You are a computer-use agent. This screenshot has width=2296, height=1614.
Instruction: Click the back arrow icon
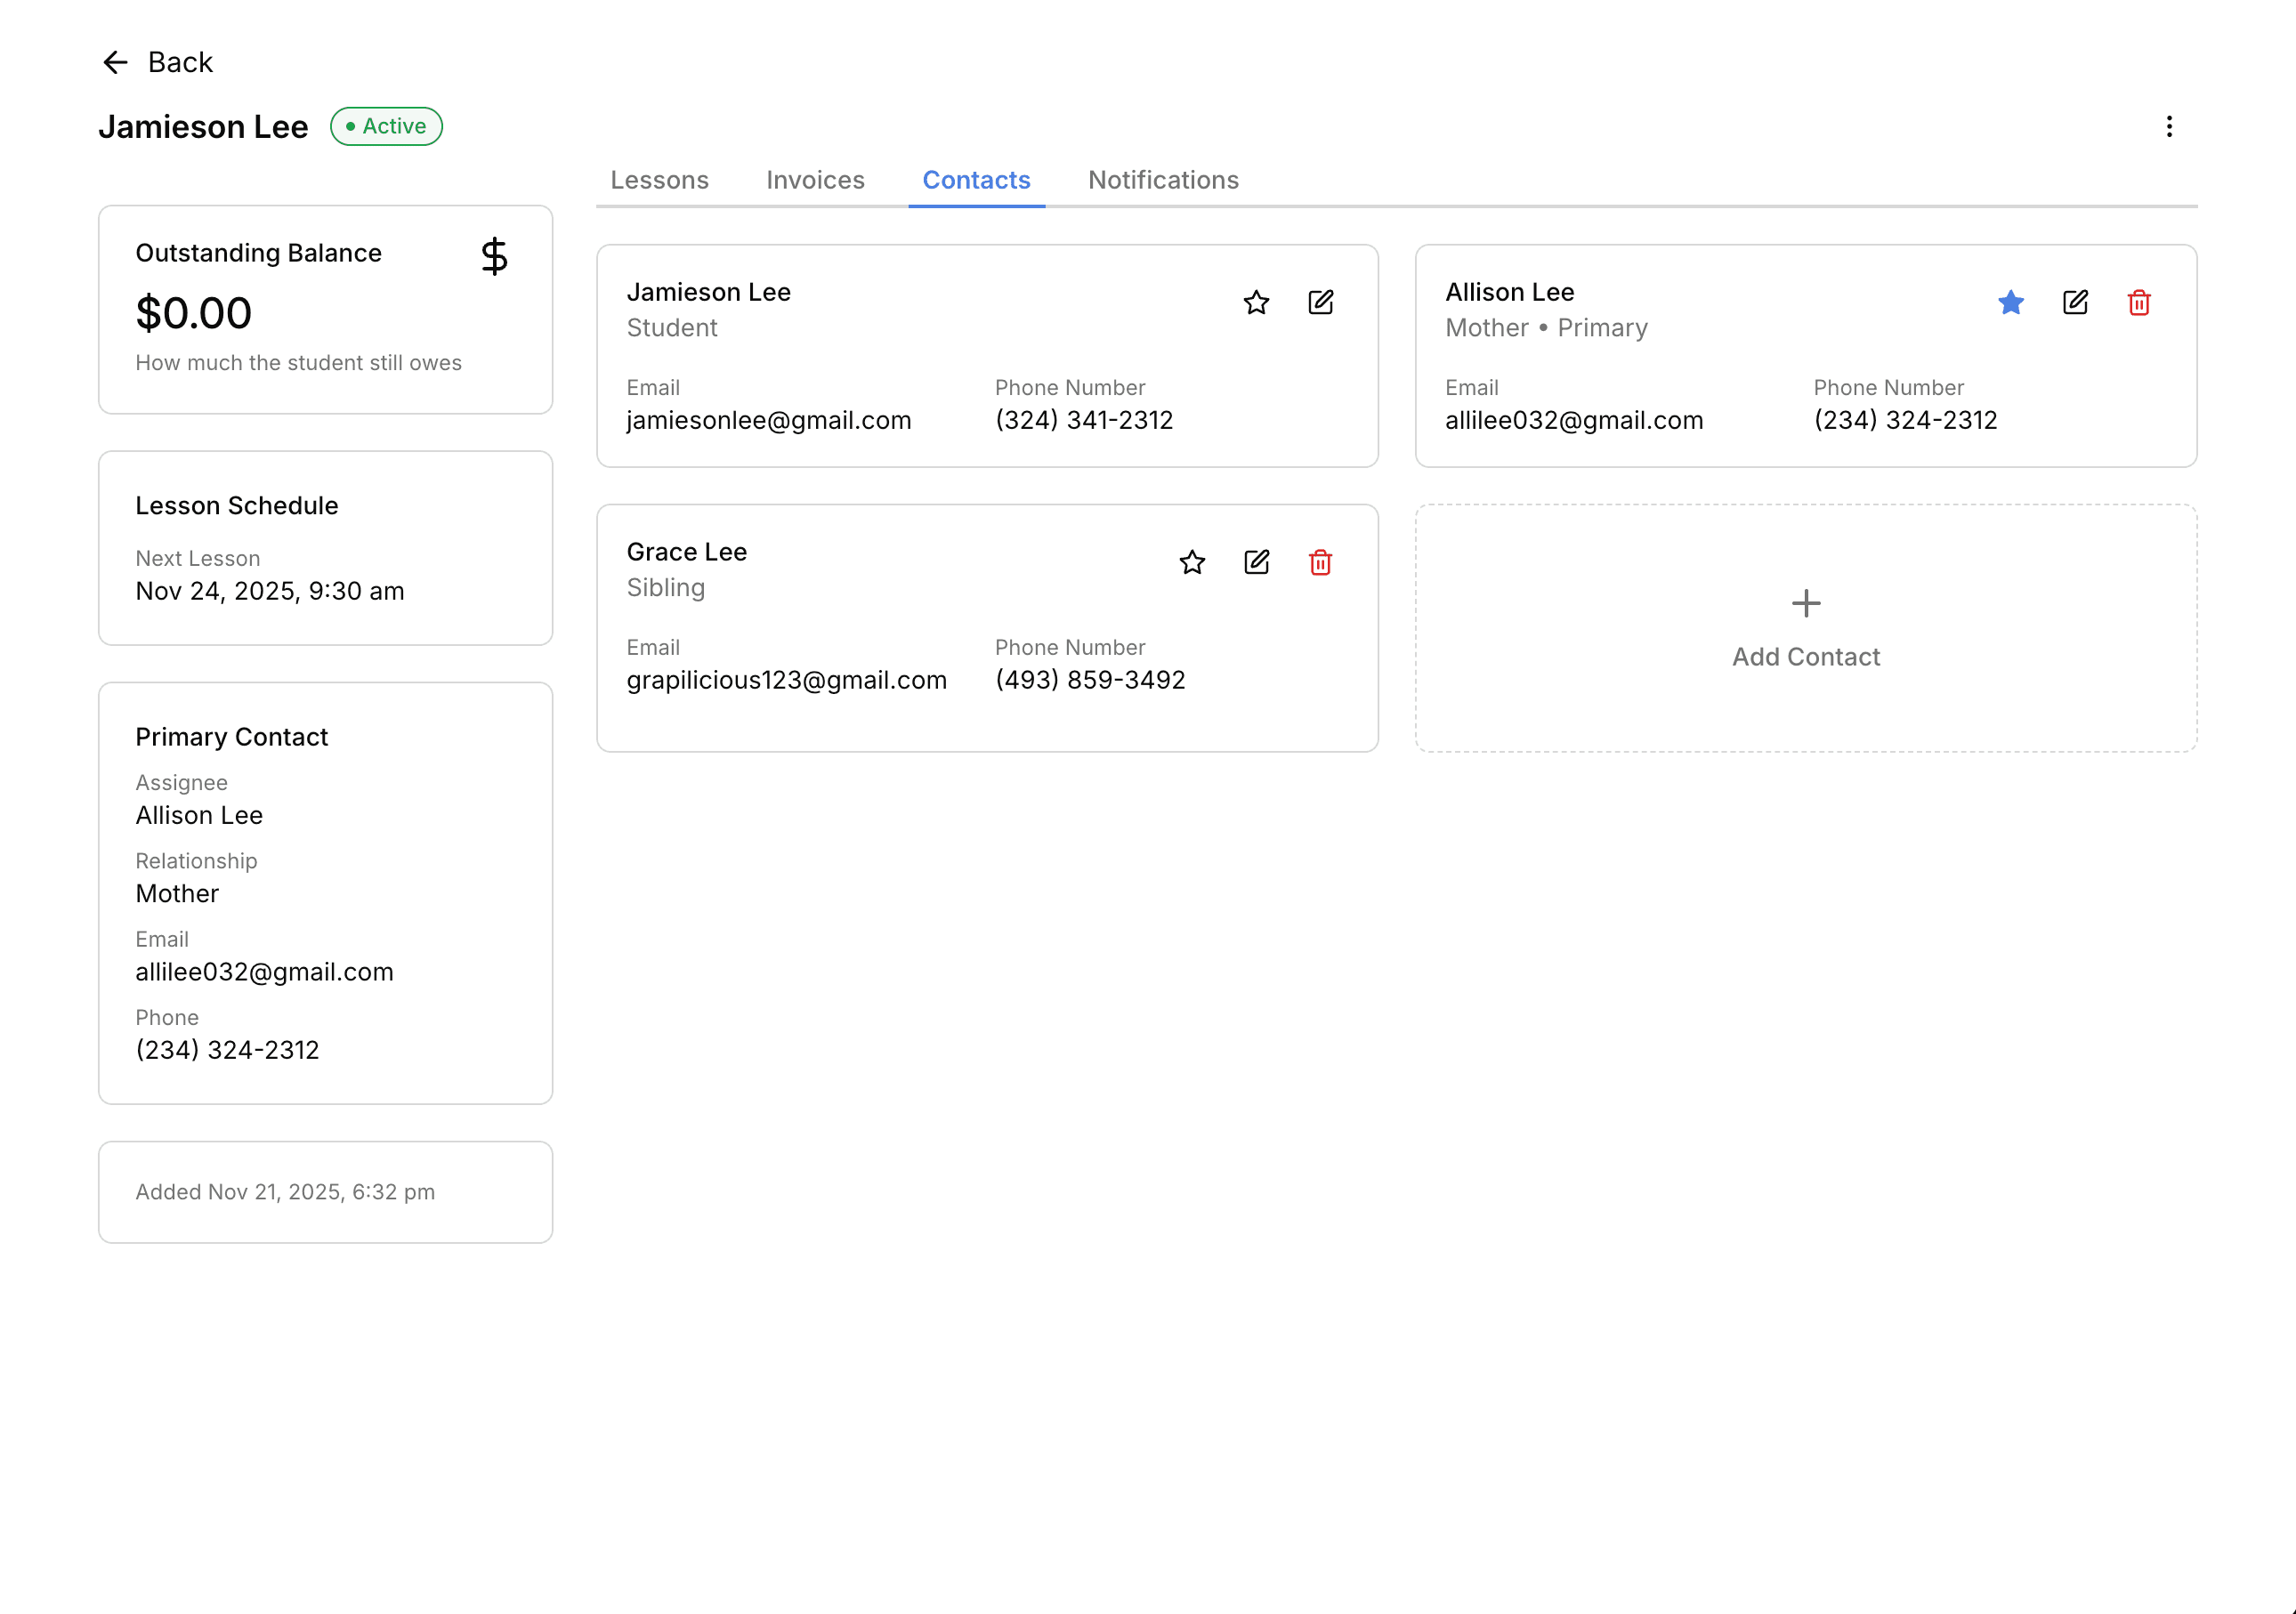(x=116, y=62)
